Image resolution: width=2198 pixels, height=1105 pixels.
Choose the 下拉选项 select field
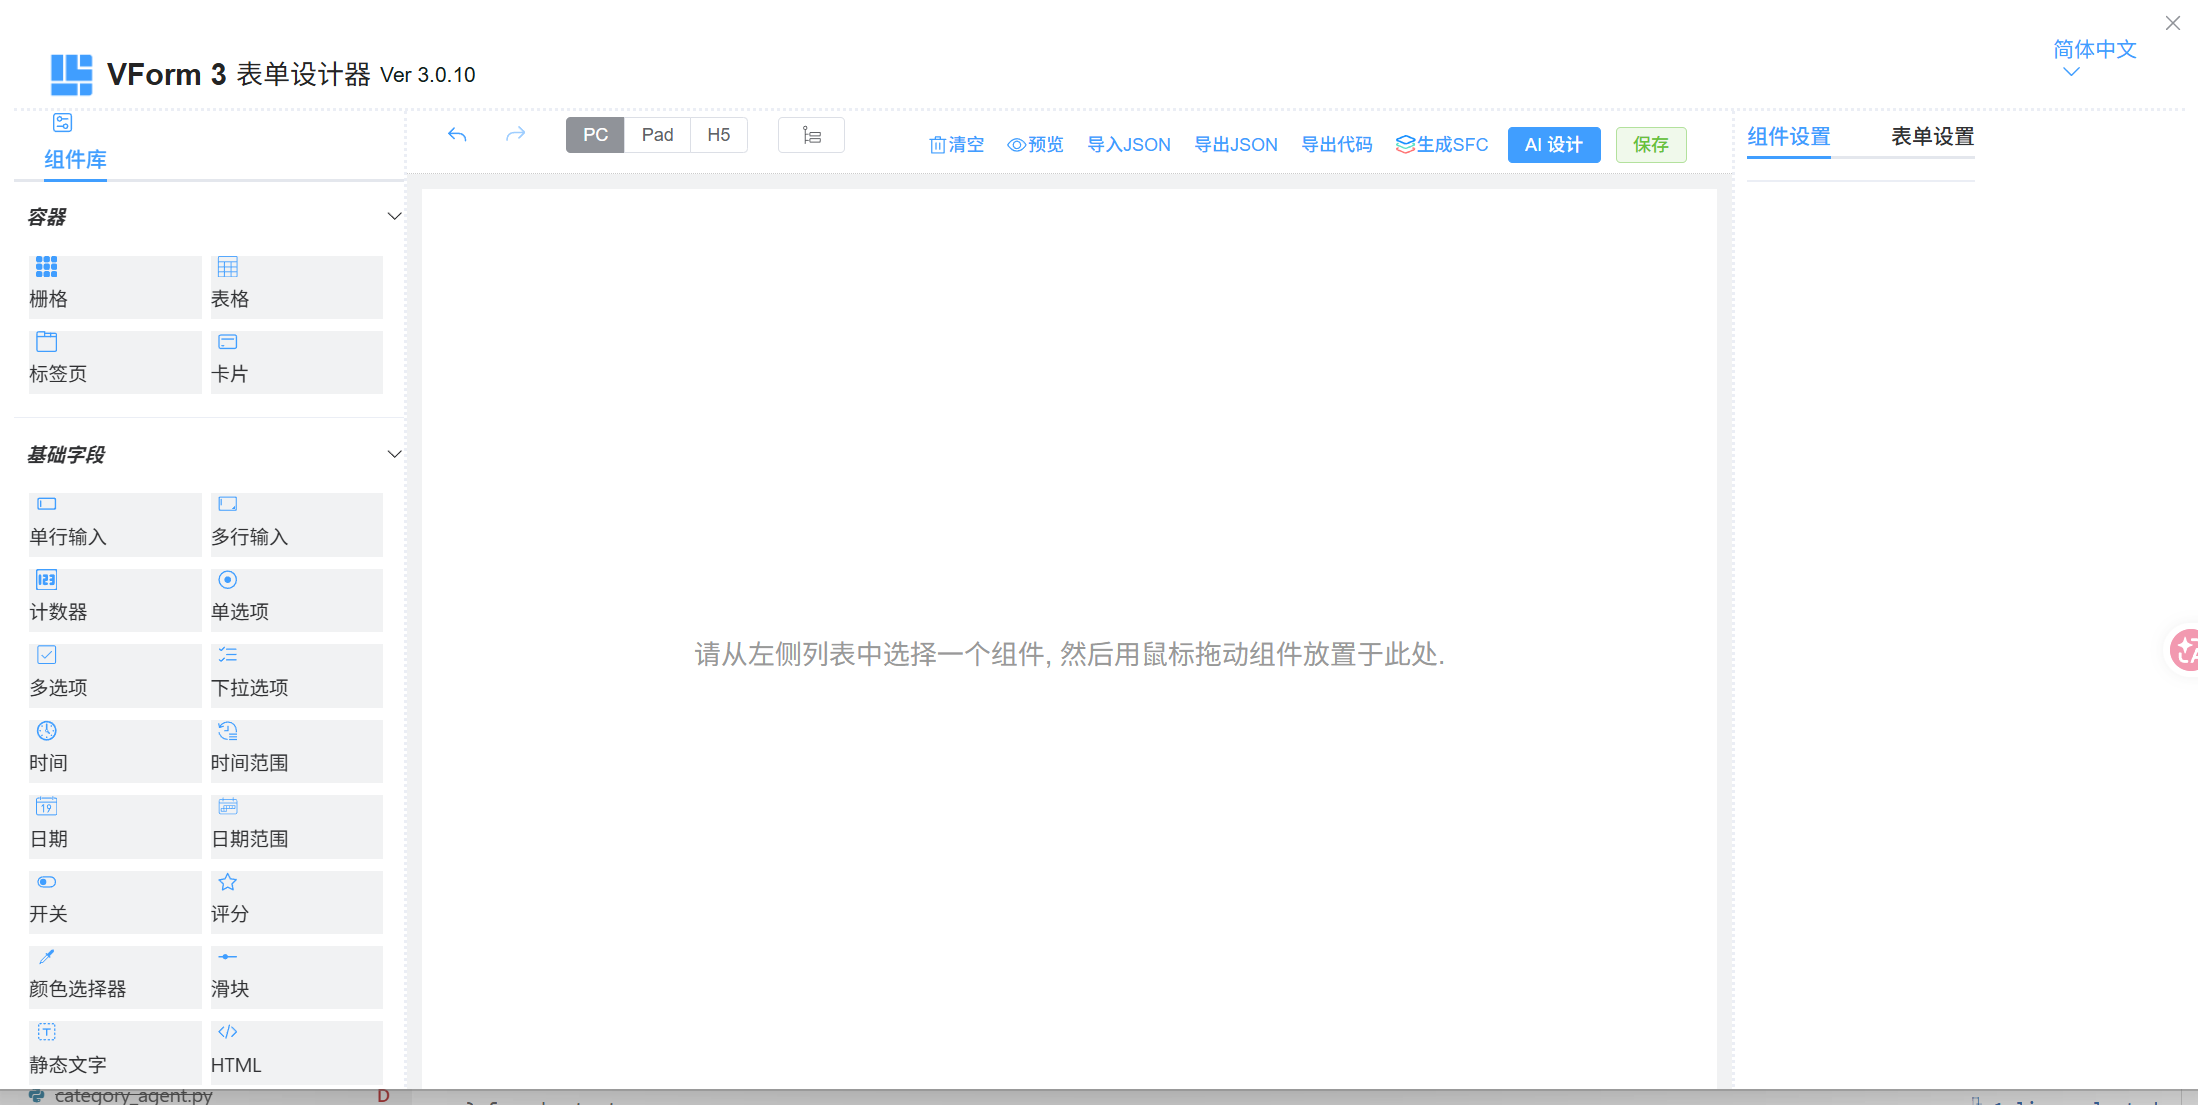(x=296, y=675)
